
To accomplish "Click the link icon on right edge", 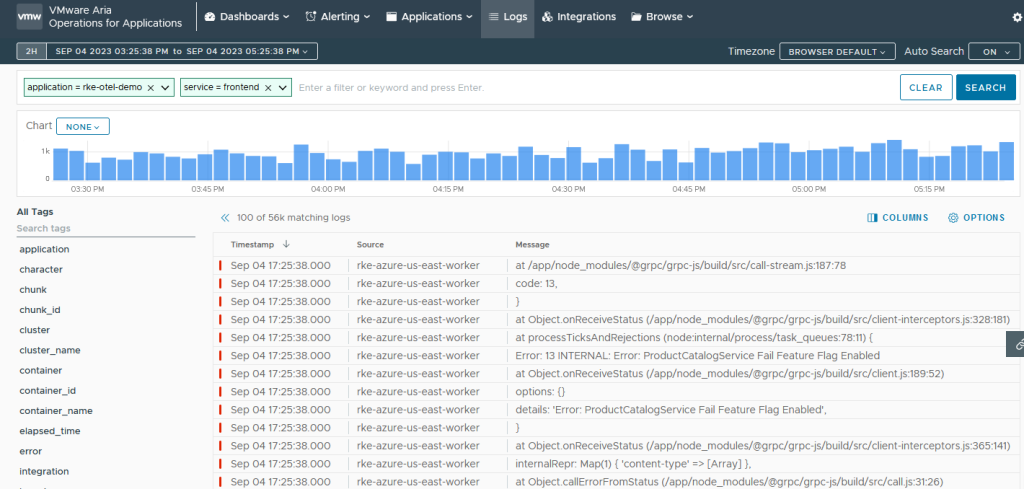I will point(1016,344).
